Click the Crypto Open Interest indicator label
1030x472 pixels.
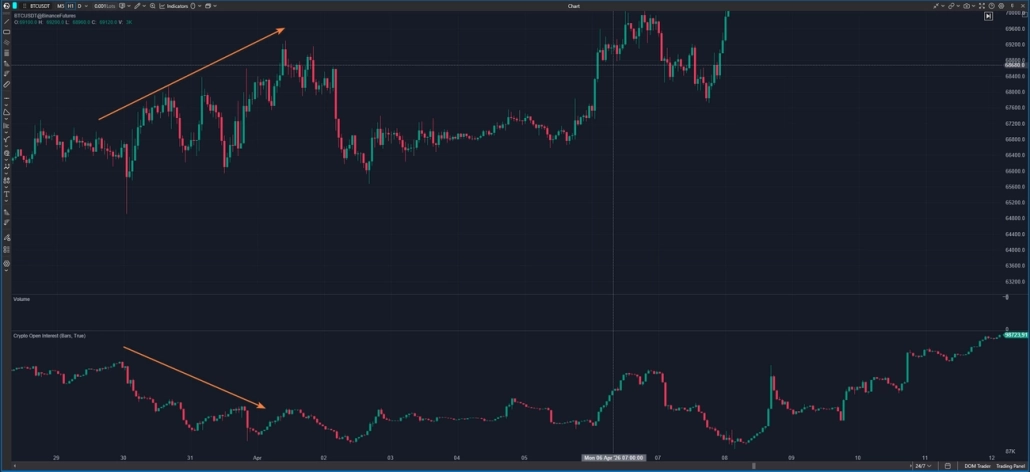pyautogui.click(x=50, y=335)
